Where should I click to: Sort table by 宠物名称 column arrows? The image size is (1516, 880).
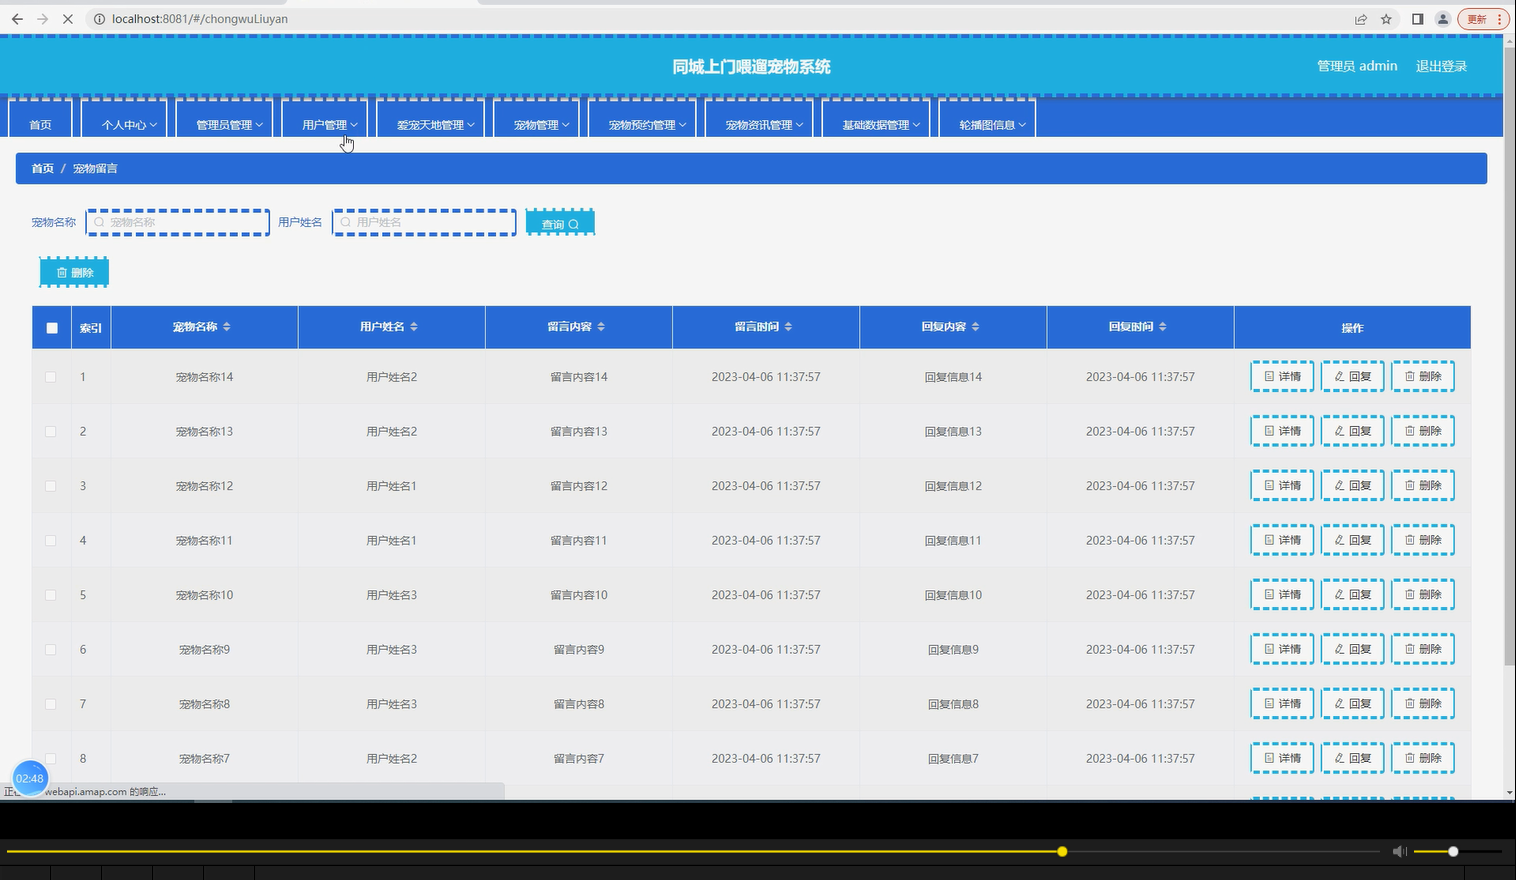[227, 327]
